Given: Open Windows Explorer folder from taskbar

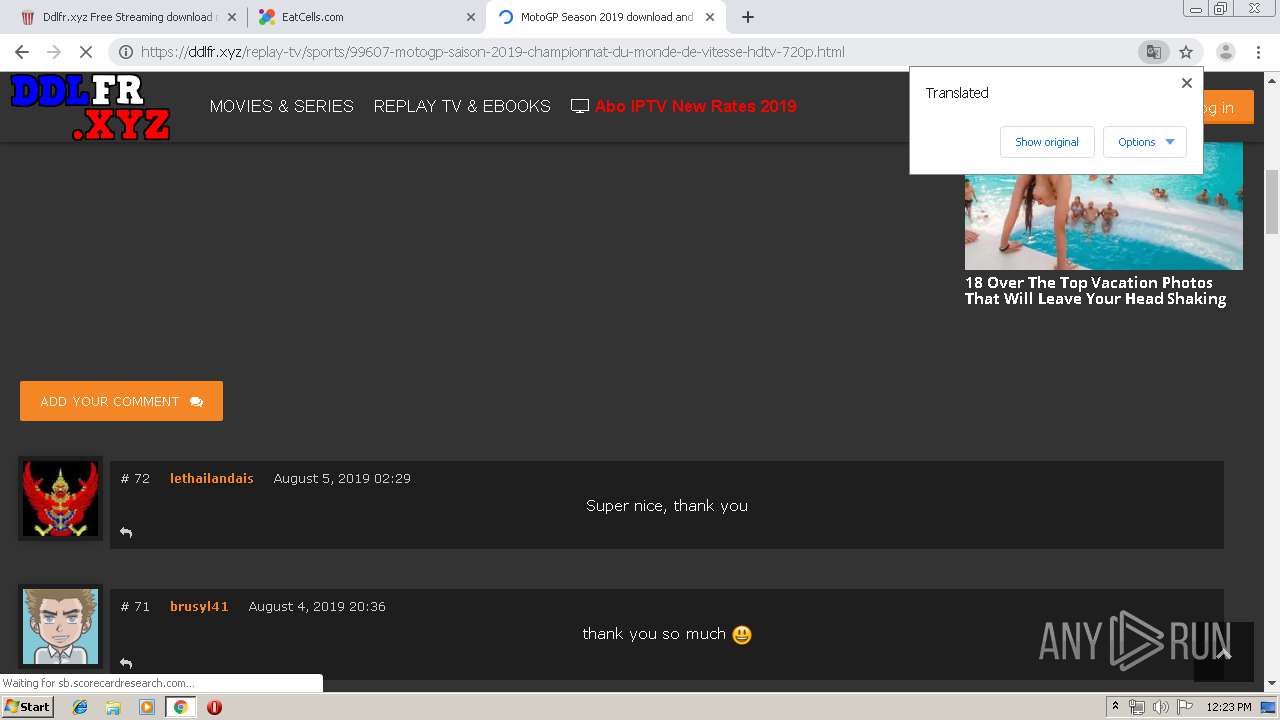Looking at the screenshot, I should [x=113, y=707].
